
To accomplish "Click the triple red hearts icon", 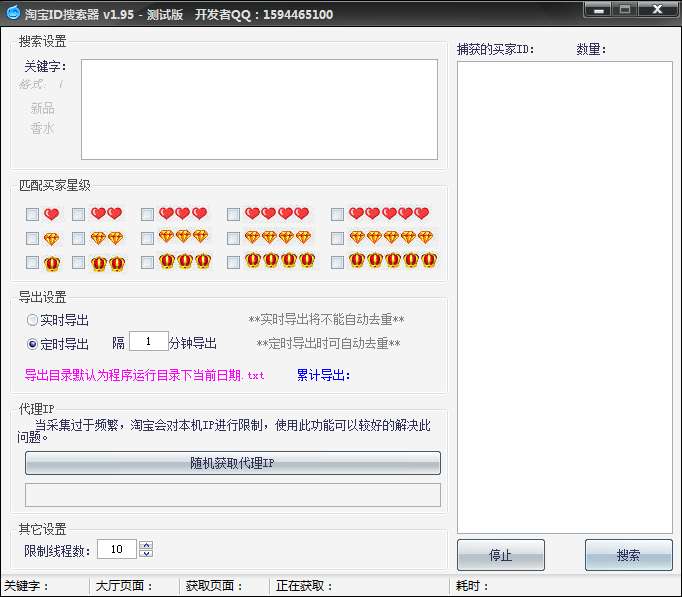I will click(x=183, y=213).
